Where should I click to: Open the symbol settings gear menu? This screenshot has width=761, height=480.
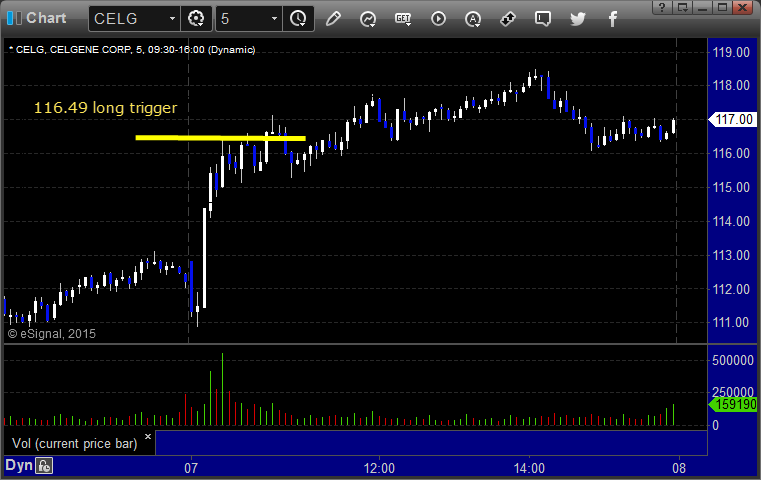pyautogui.click(x=196, y=19)
